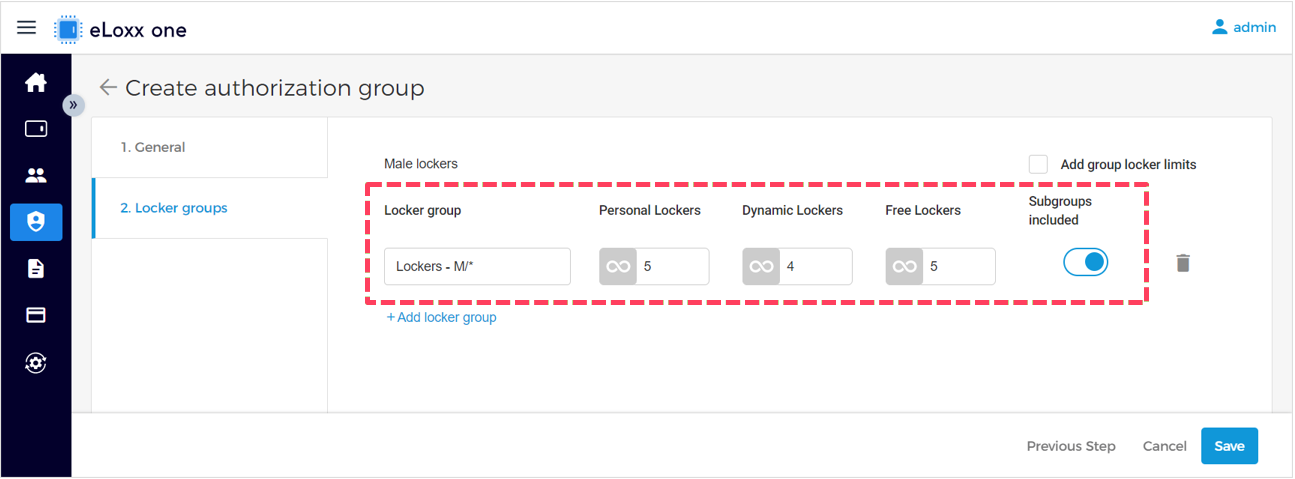The image size is (1295, 479).
Task: Click the Personal Lockers column header
Action: [650, 210]
